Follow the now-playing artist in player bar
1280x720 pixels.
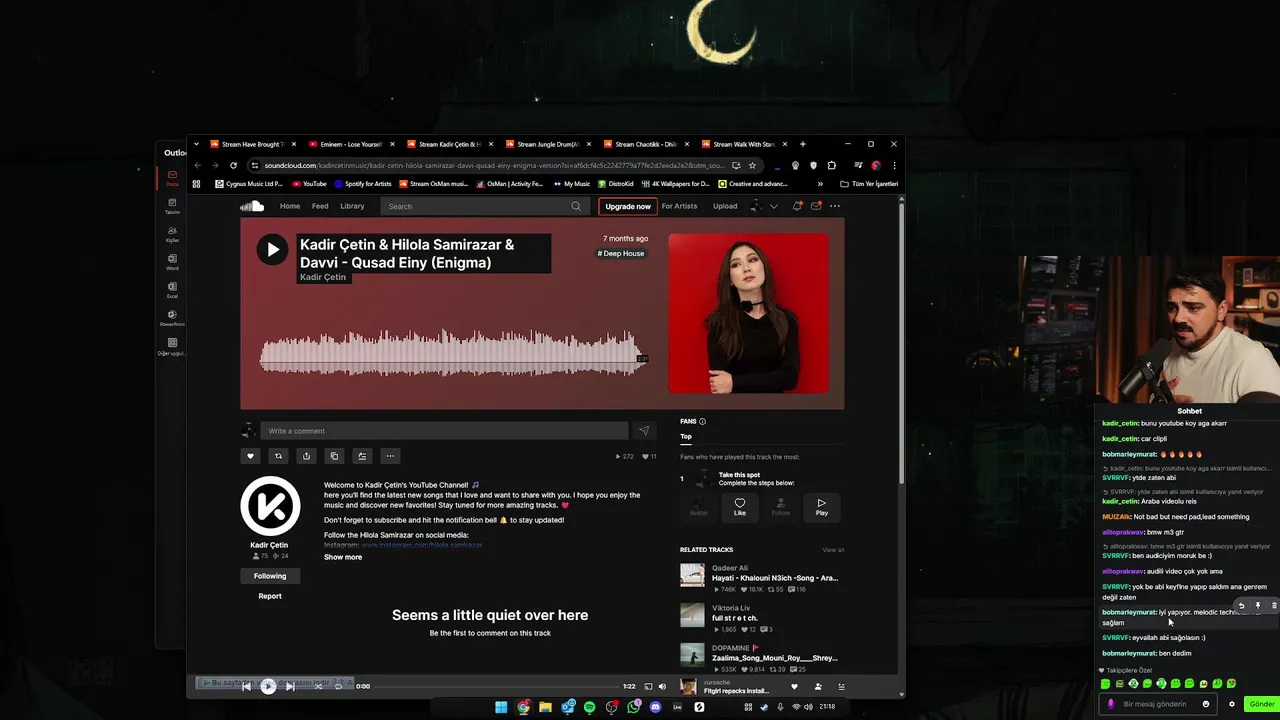[x=818, y=687]
